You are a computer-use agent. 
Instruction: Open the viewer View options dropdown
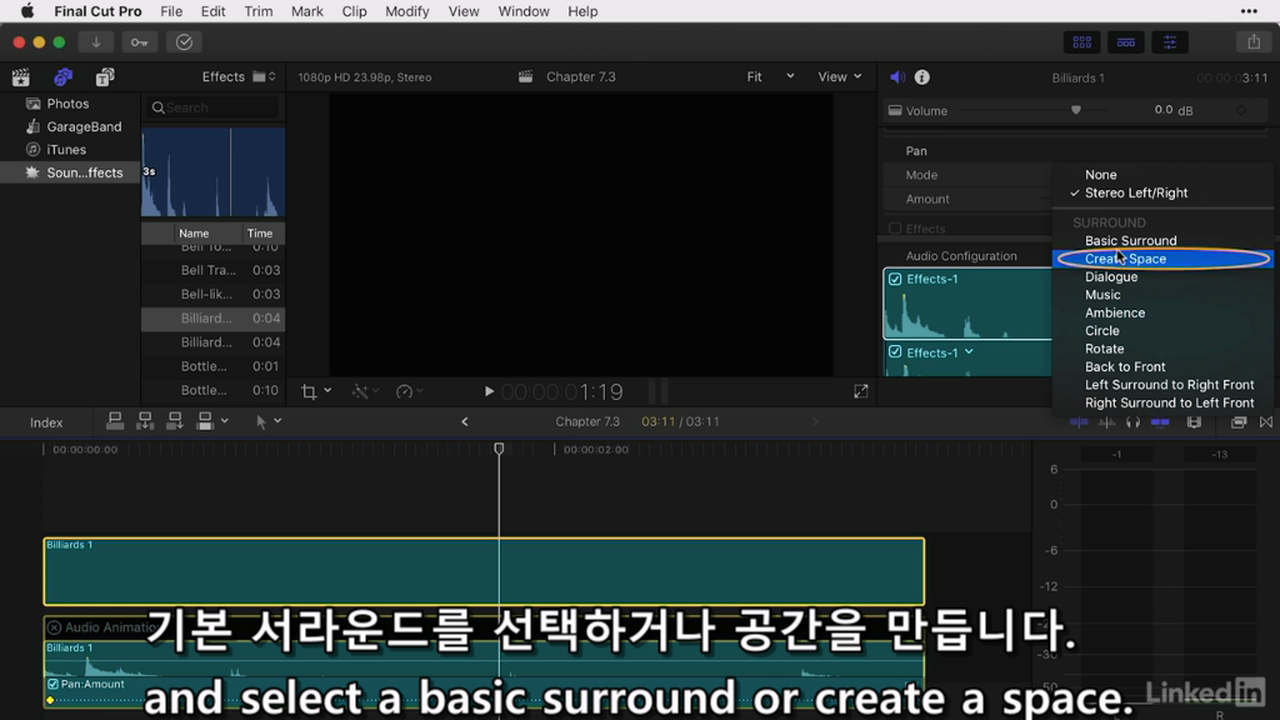click(x=839, y=77)
